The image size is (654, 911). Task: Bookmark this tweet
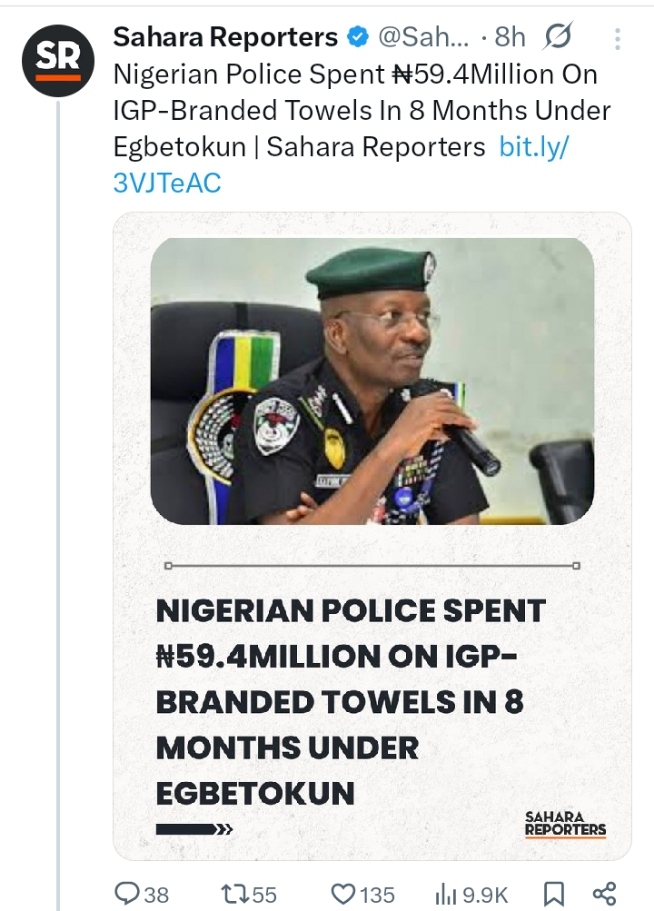pos(554,893)
